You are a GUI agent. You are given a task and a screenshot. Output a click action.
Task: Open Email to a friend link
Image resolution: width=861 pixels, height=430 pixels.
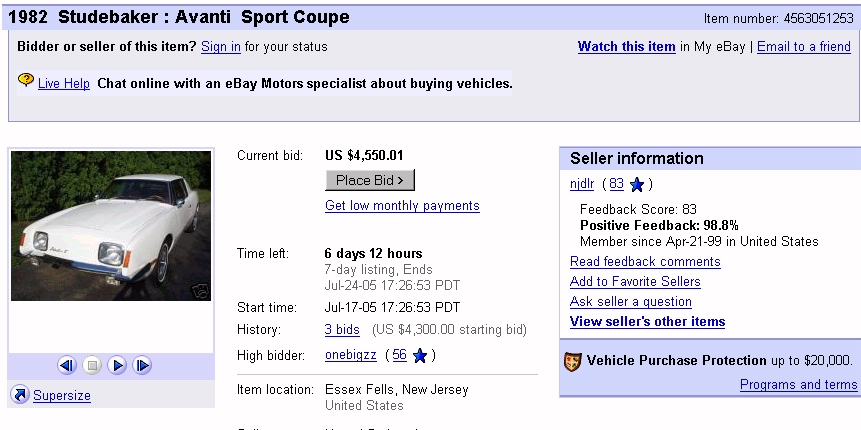tap(803, 47)
